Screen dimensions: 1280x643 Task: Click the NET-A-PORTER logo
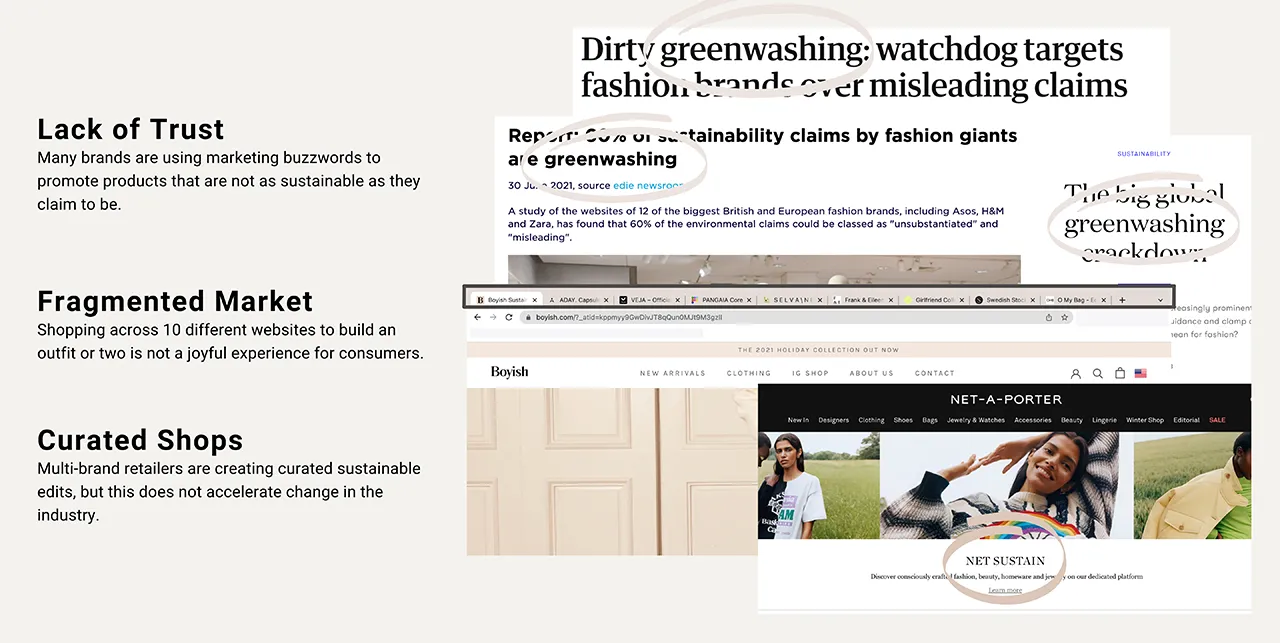point(1005,399)
